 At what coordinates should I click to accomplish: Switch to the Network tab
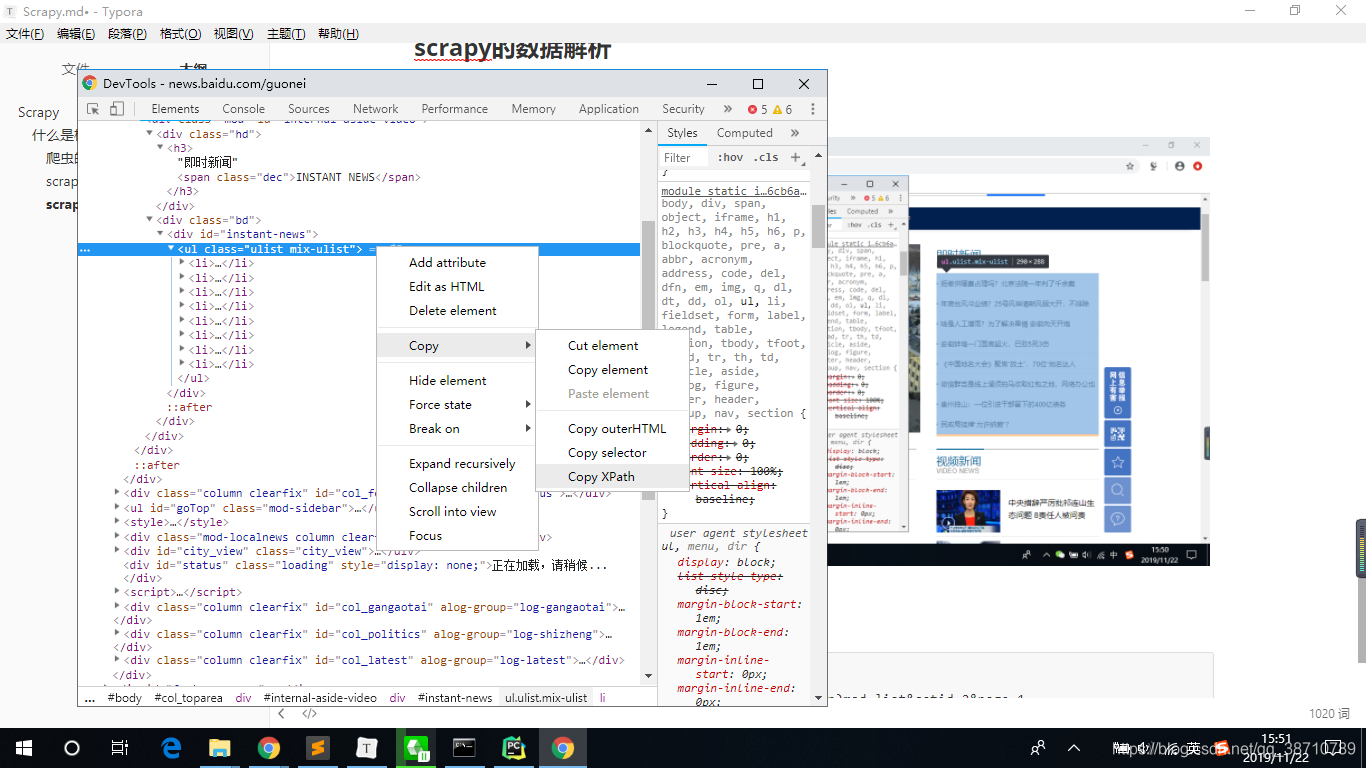(x=376, y=109)
